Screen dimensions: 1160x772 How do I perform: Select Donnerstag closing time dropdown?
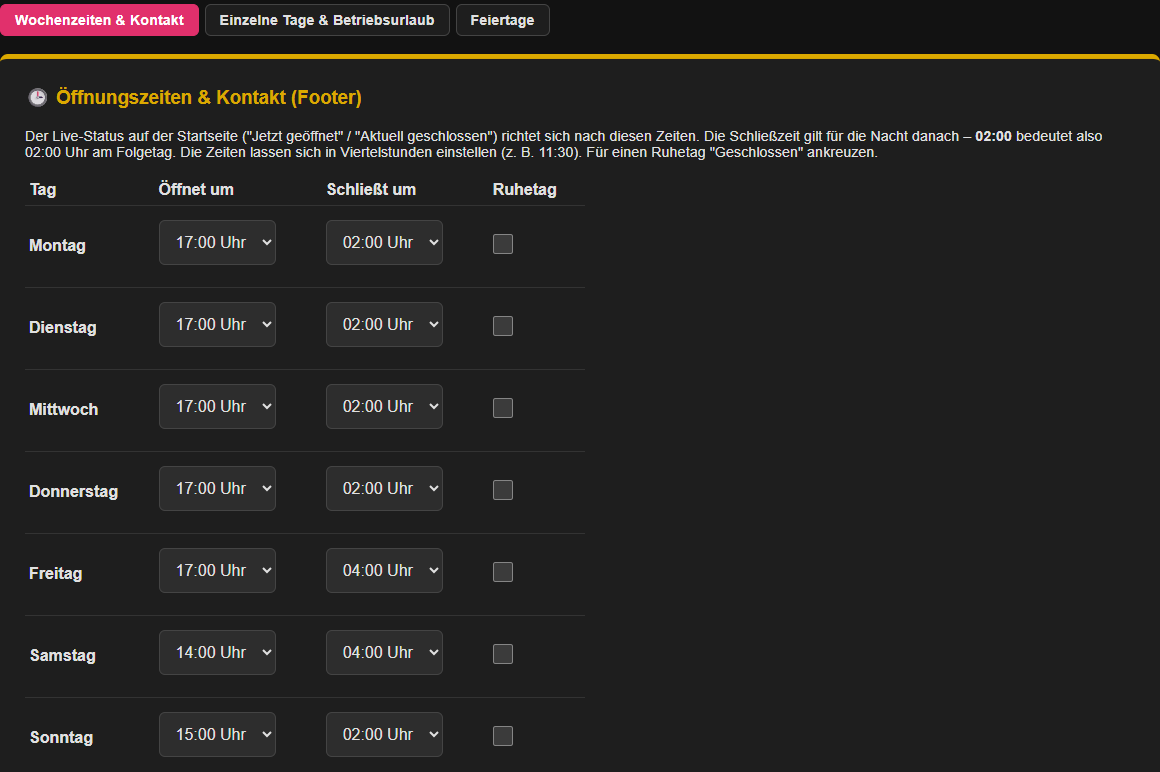(385, 489)
